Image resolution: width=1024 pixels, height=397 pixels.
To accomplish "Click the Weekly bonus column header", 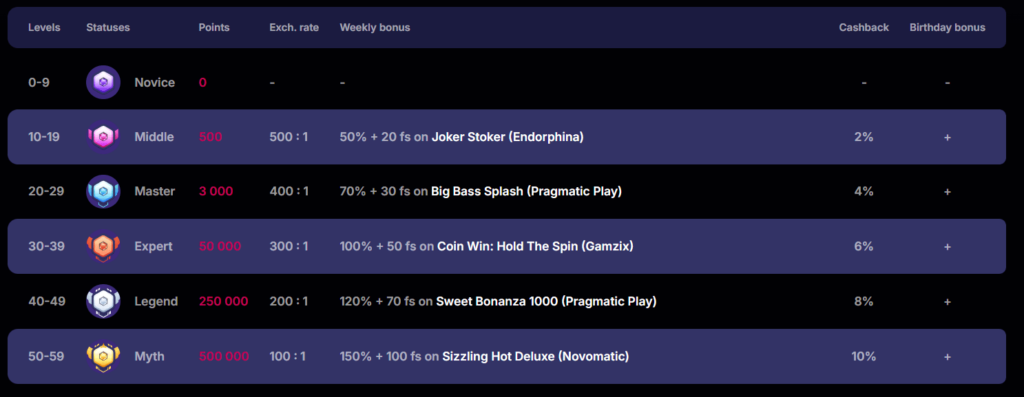I will pos(375,27).
